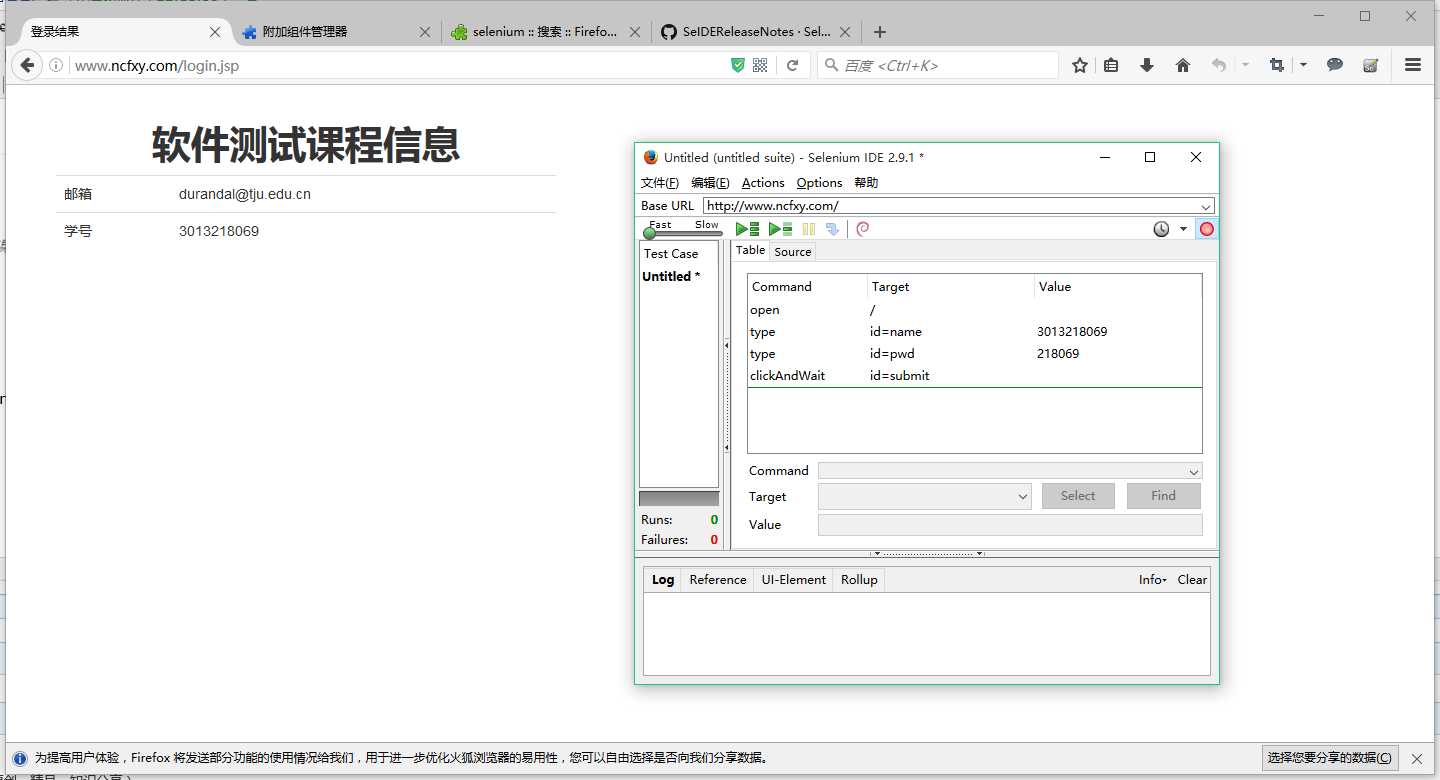Open the Downloads arrow icon
Viewport: 1440px width, 780px height.
coord(1147,65)
